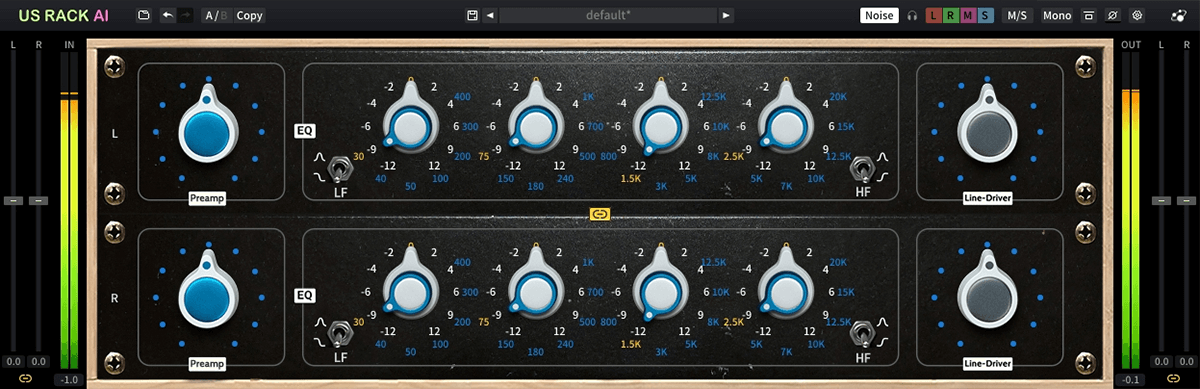Open the preset folder browser icon
Viewport: 1200px width, 389px height.
click(144, 15)
